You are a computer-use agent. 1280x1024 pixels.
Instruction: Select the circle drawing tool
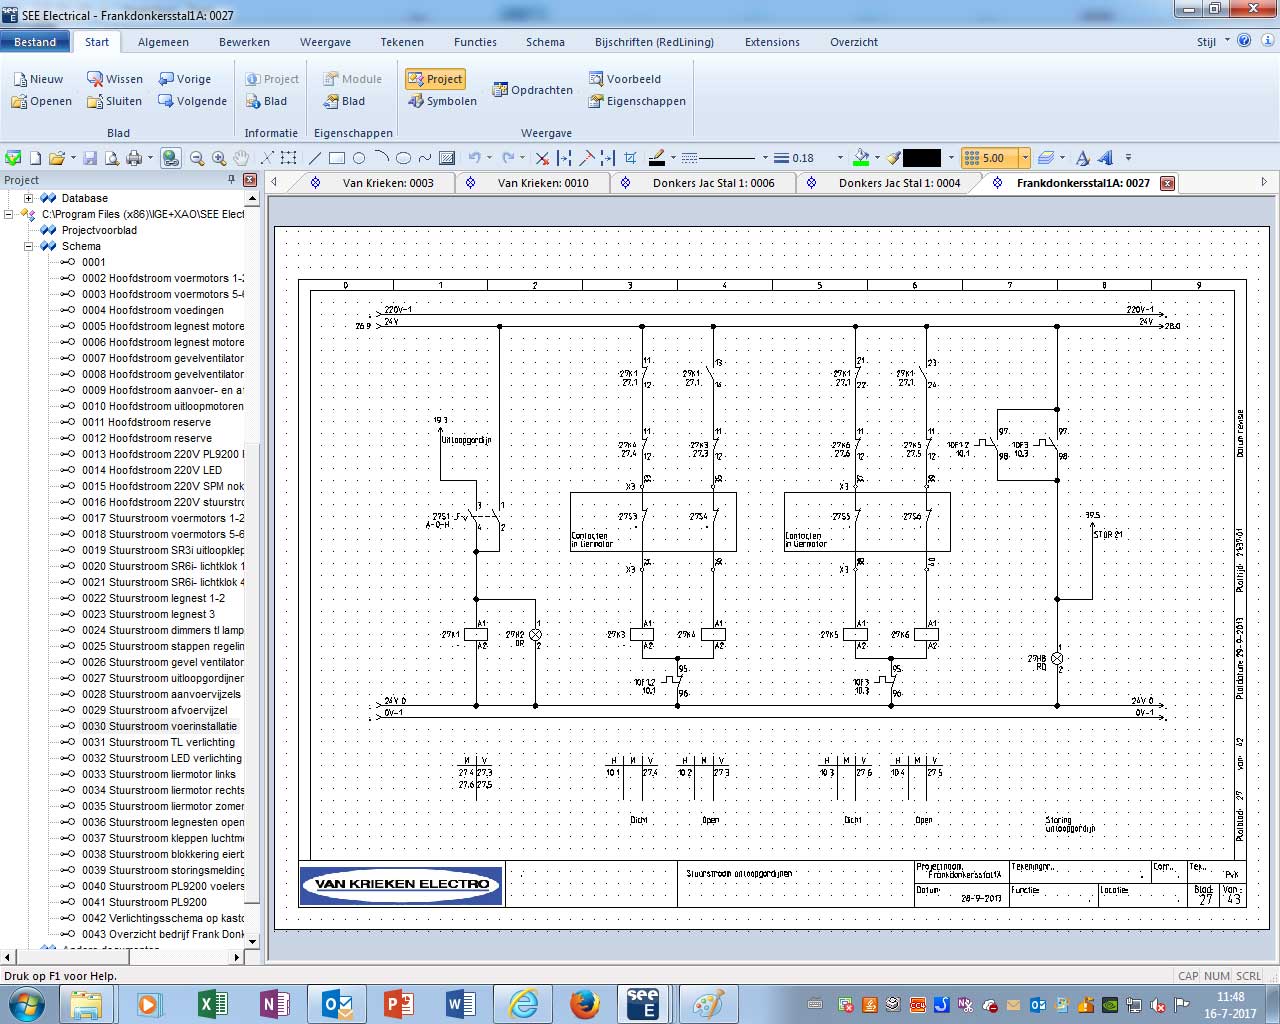(x=359, y=158)
